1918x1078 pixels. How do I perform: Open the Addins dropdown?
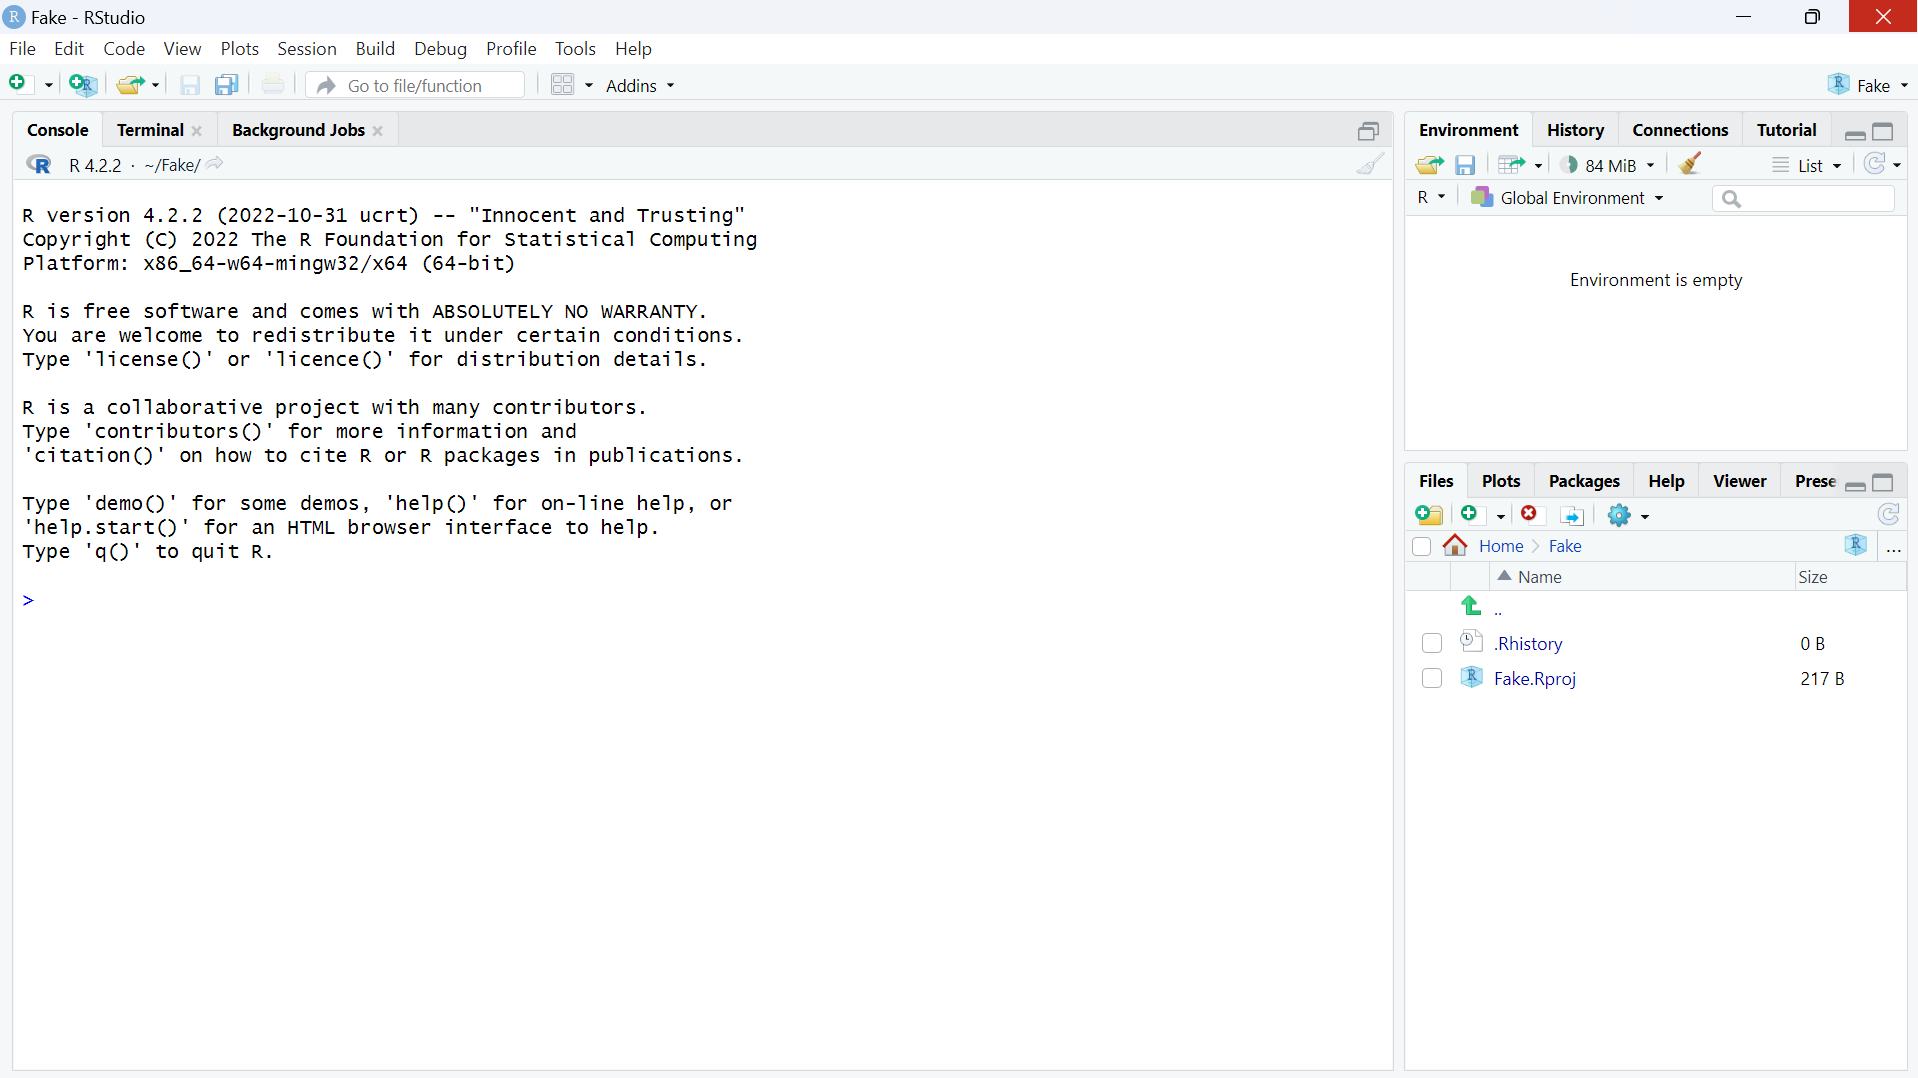click(640, 85)
